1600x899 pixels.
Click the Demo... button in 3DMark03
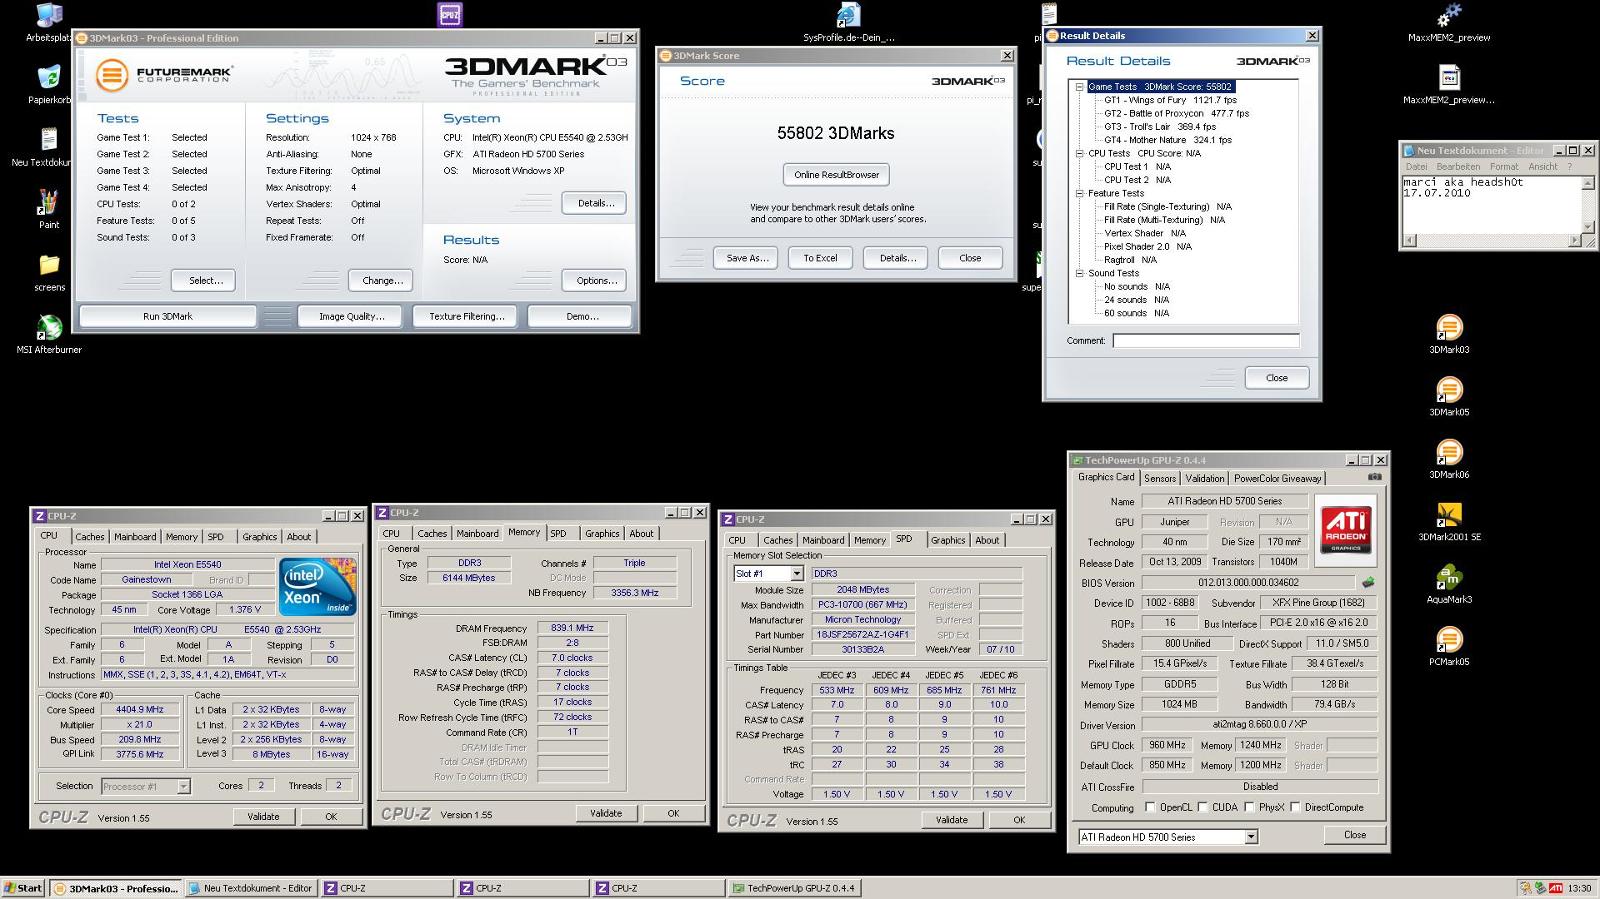coord(581,317)
